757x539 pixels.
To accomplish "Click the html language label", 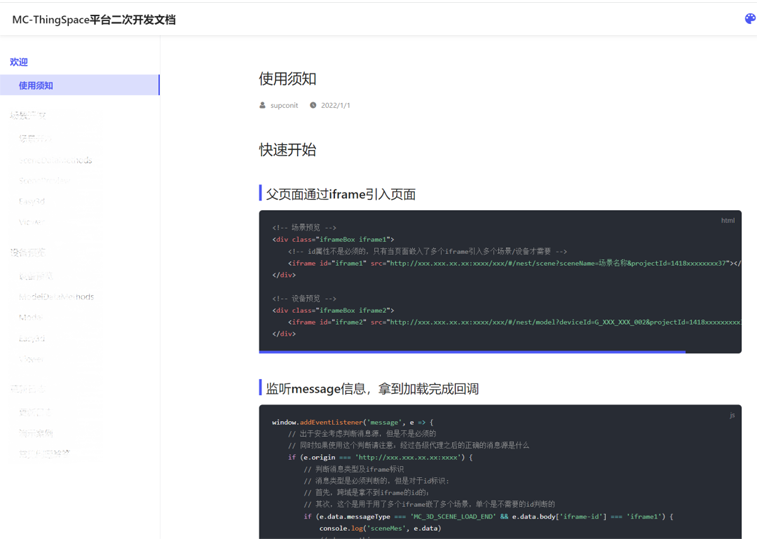I will click(728, 220).
